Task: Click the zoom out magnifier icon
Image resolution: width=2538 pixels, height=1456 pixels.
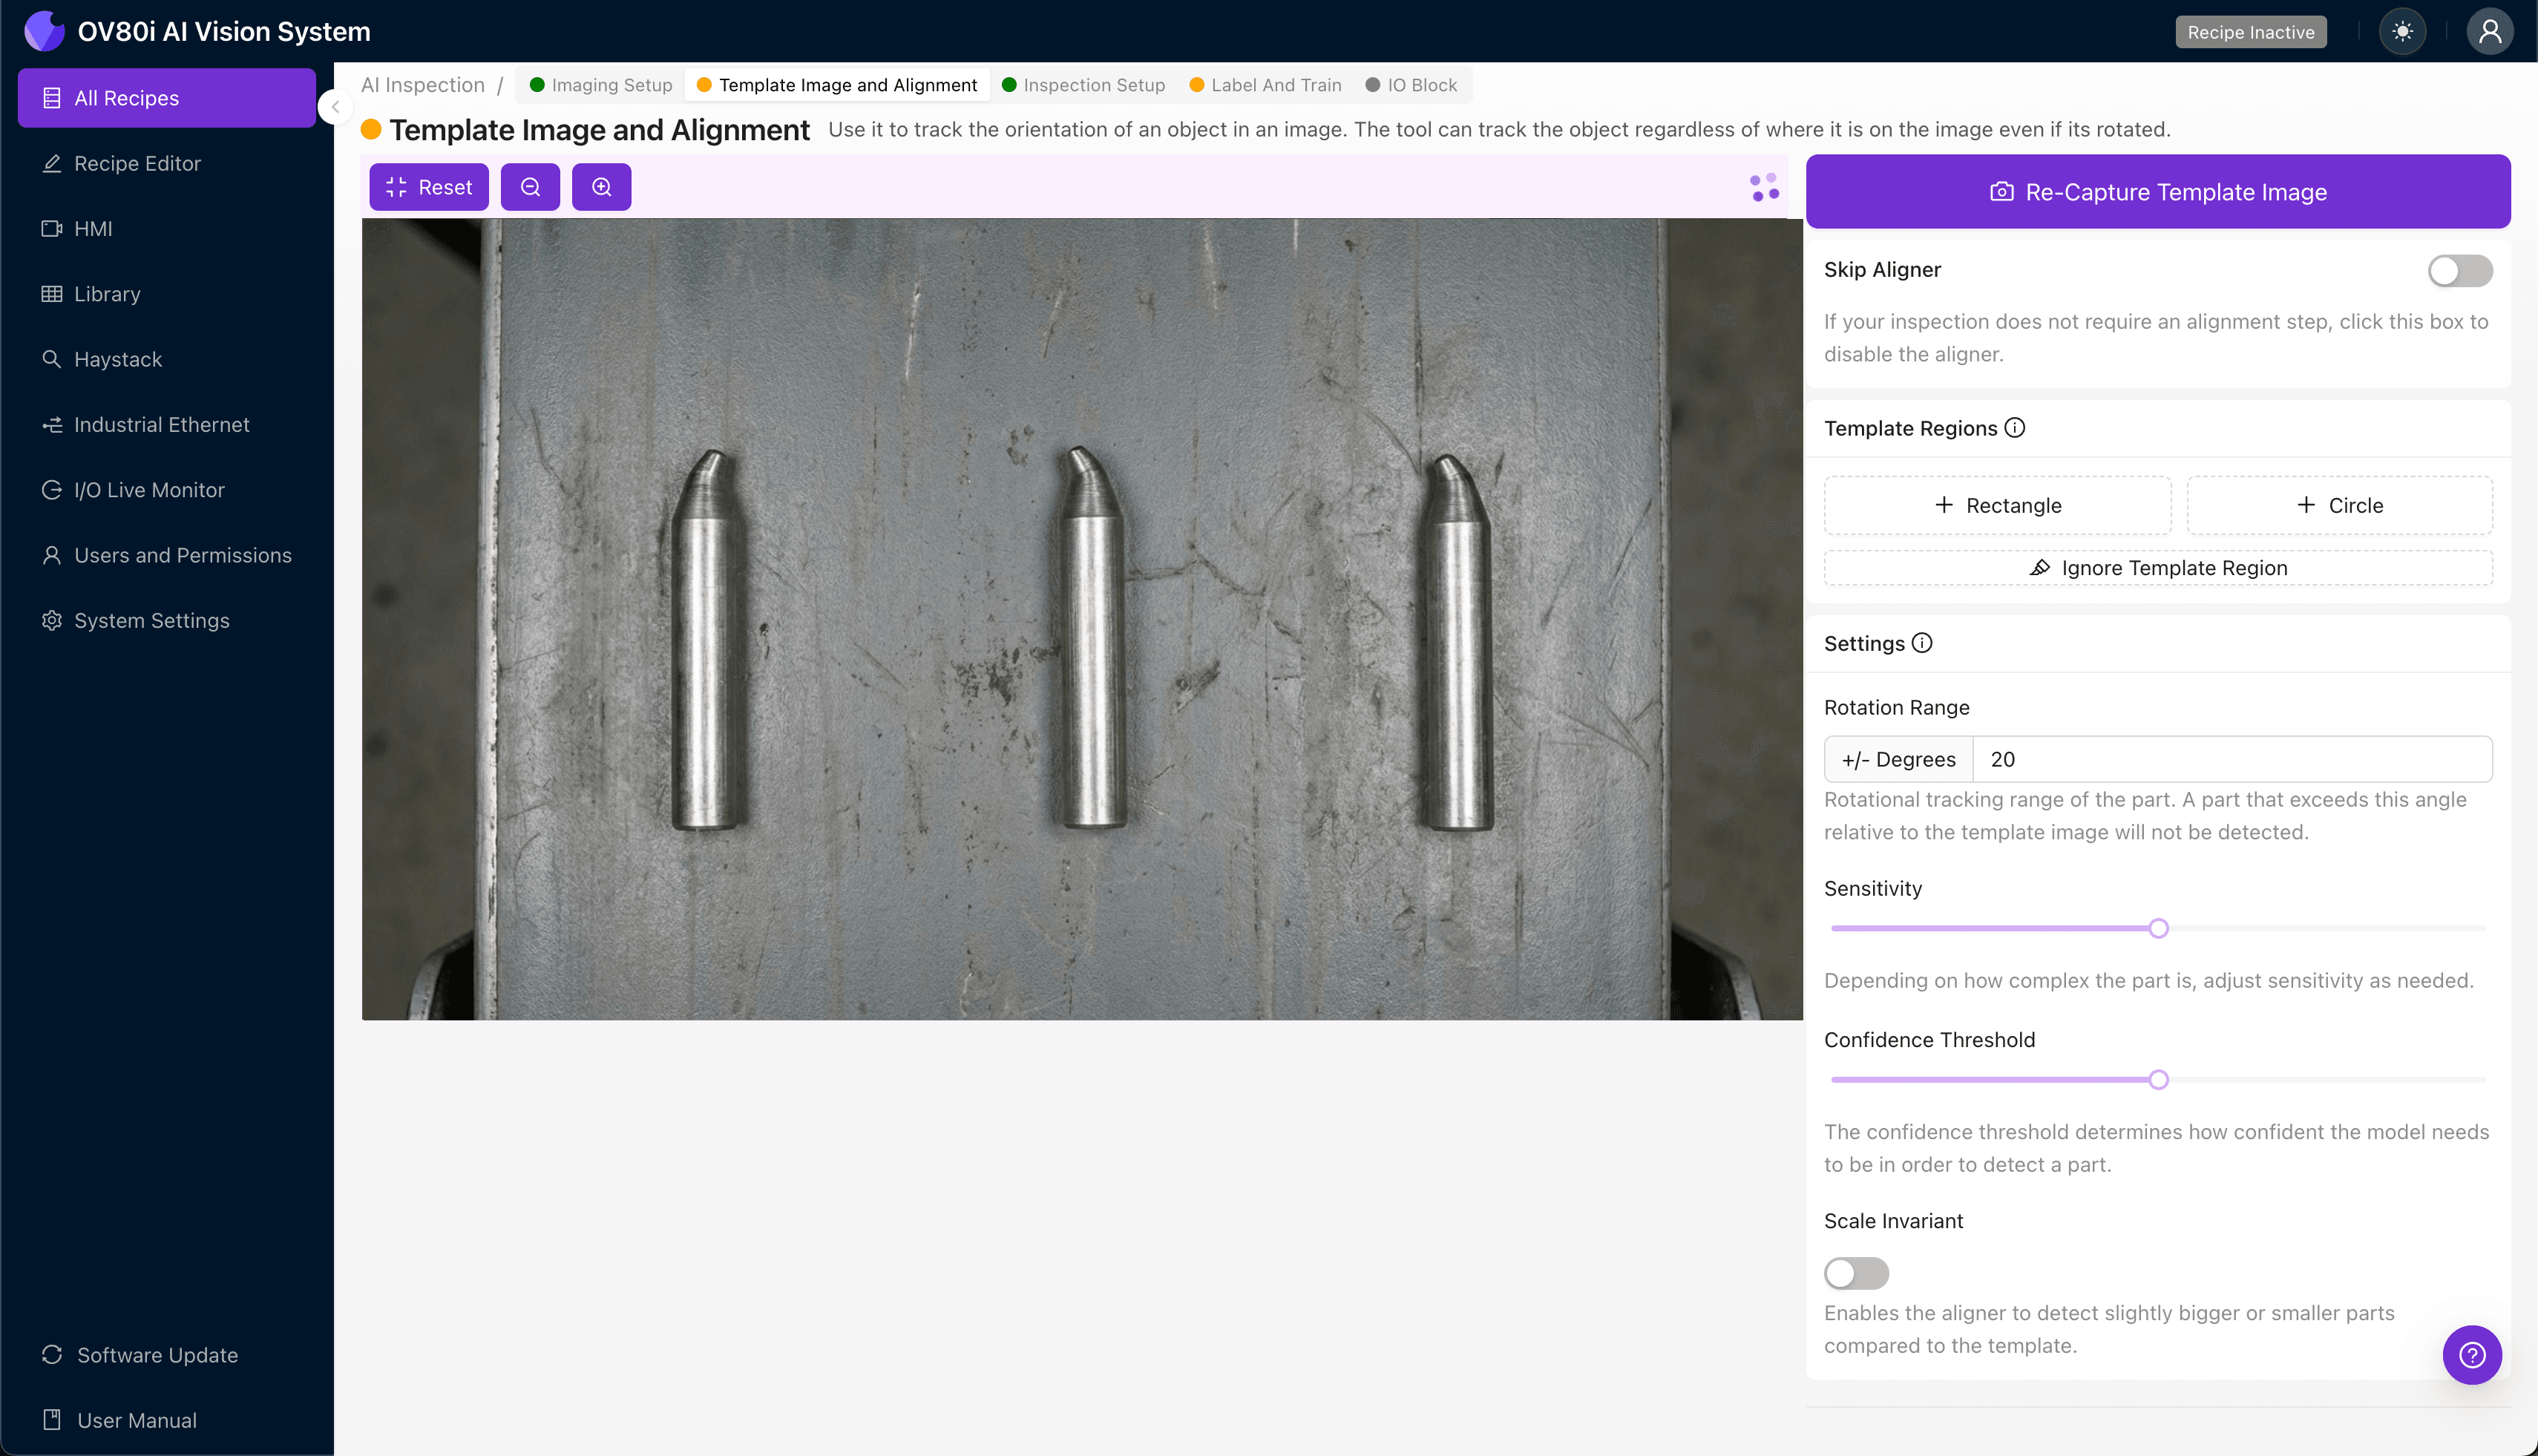Action: [x=530, y=187]
